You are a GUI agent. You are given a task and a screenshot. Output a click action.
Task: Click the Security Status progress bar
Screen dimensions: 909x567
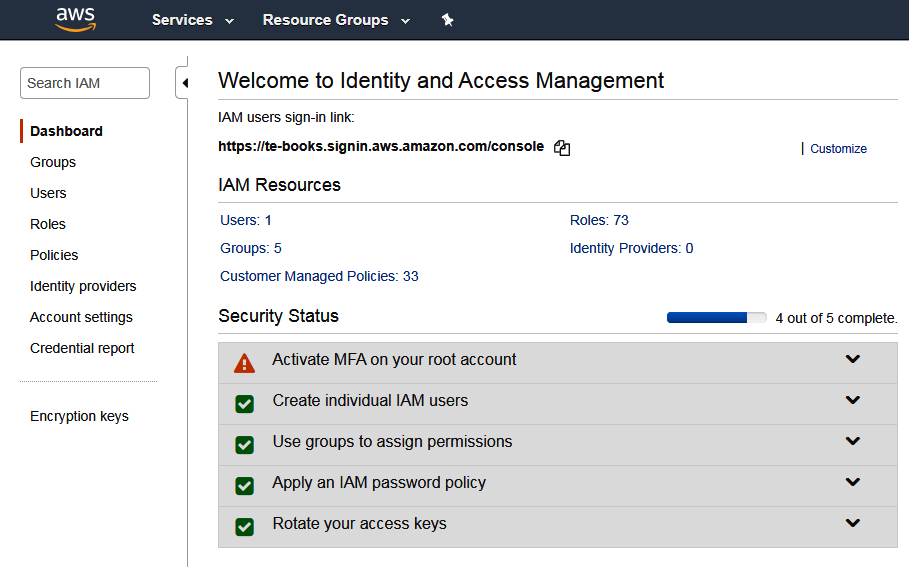click(x=717, y=318)
